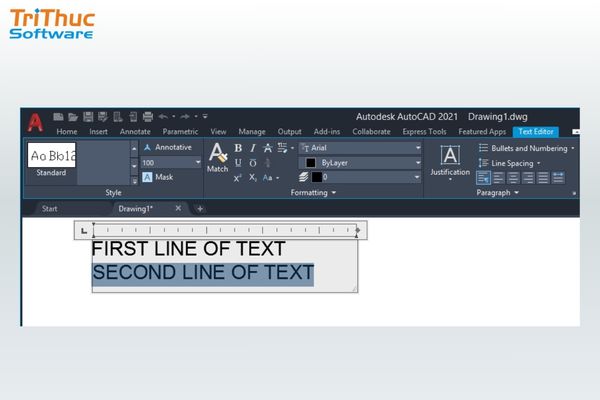Screen dimensions: 600x400
Task: Select Default paragraph alignment icon
Action: pos(484,178)
